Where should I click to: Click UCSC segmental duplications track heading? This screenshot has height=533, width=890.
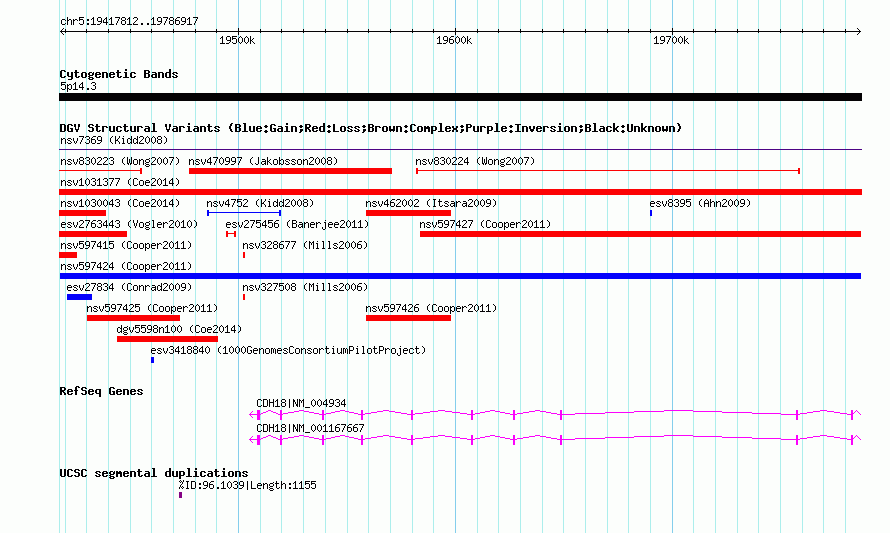pos(154,473)
